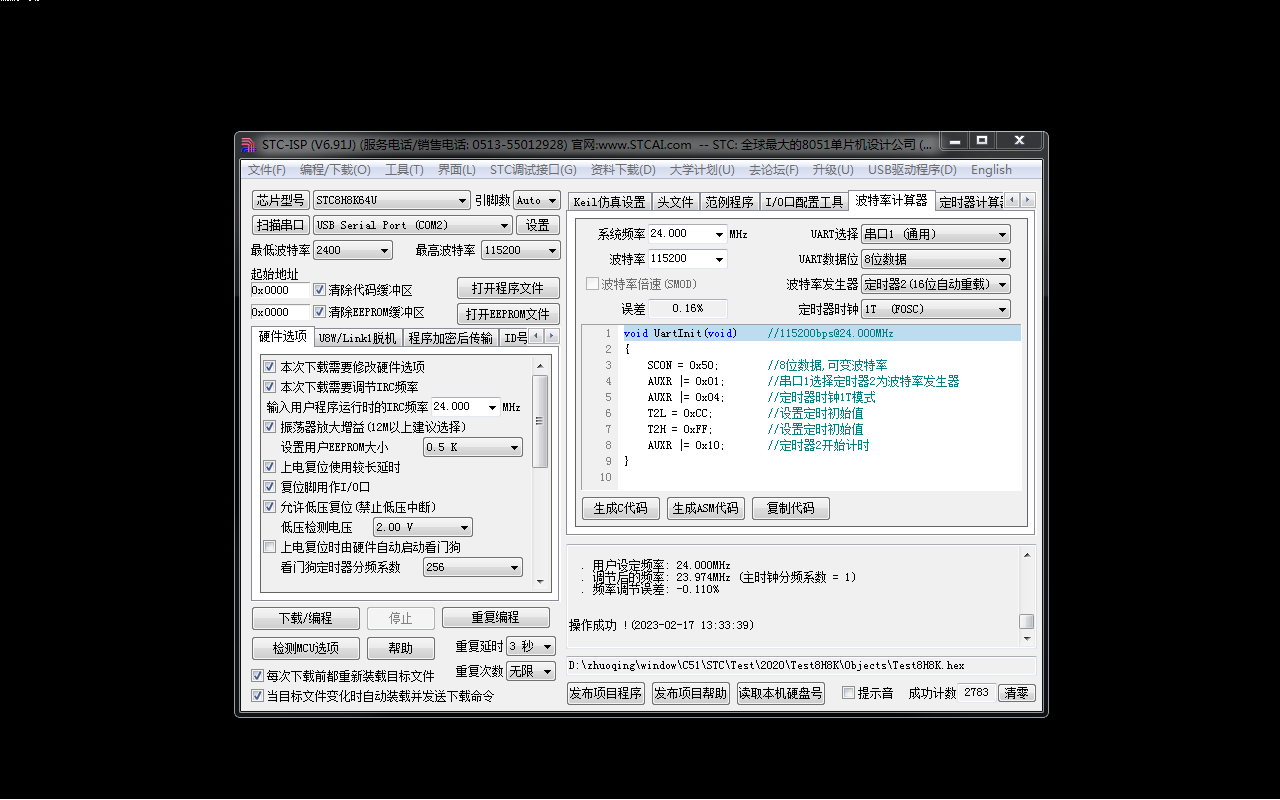The height and width of the screenshot is (800, 1280).
Task: Click 下载/编程 button
Action: pos(306,618)
